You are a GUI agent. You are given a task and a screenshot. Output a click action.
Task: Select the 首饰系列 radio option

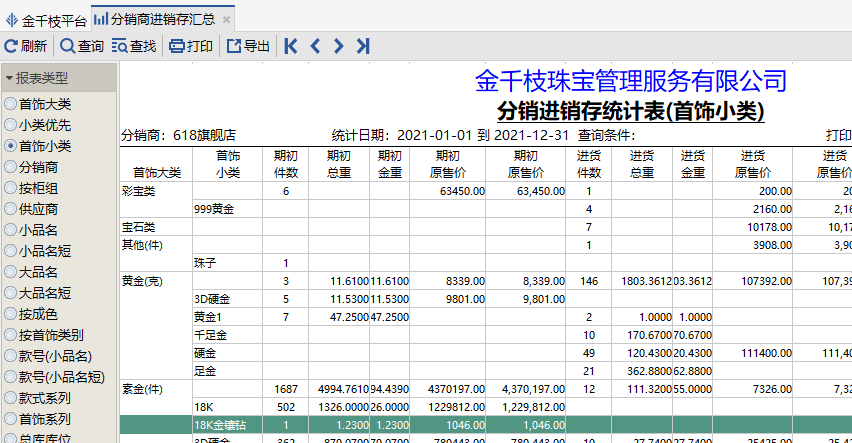(10, 419)
